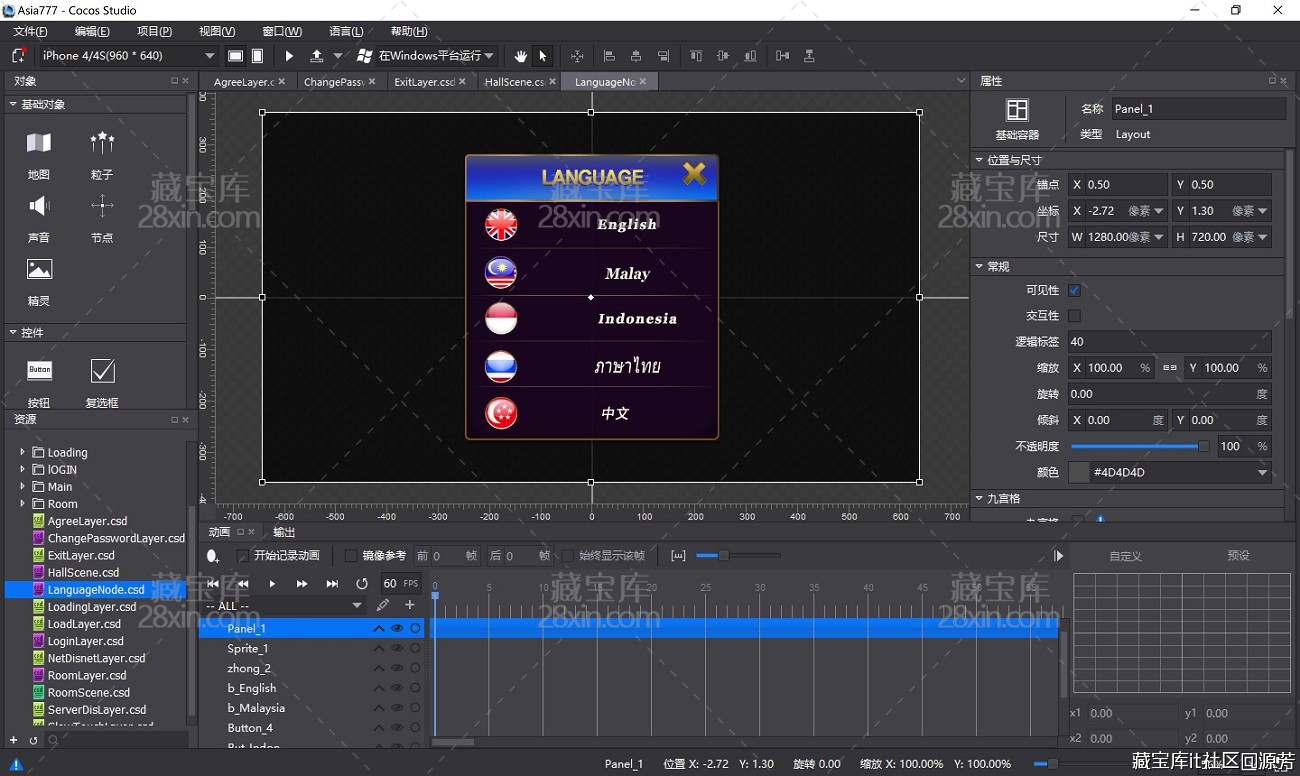Select the arrow pointer tool
This screenshot has height=776, width=1300.
tap(543, 56)
